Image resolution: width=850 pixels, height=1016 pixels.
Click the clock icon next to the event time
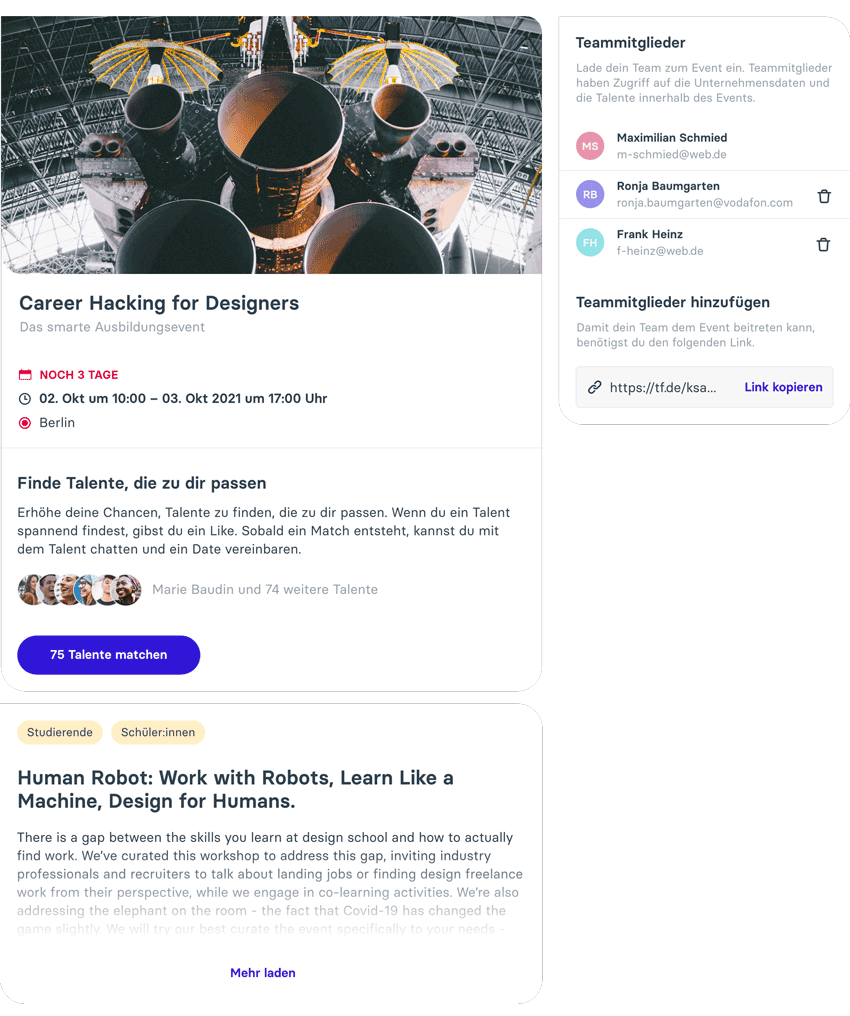(25, 398)
